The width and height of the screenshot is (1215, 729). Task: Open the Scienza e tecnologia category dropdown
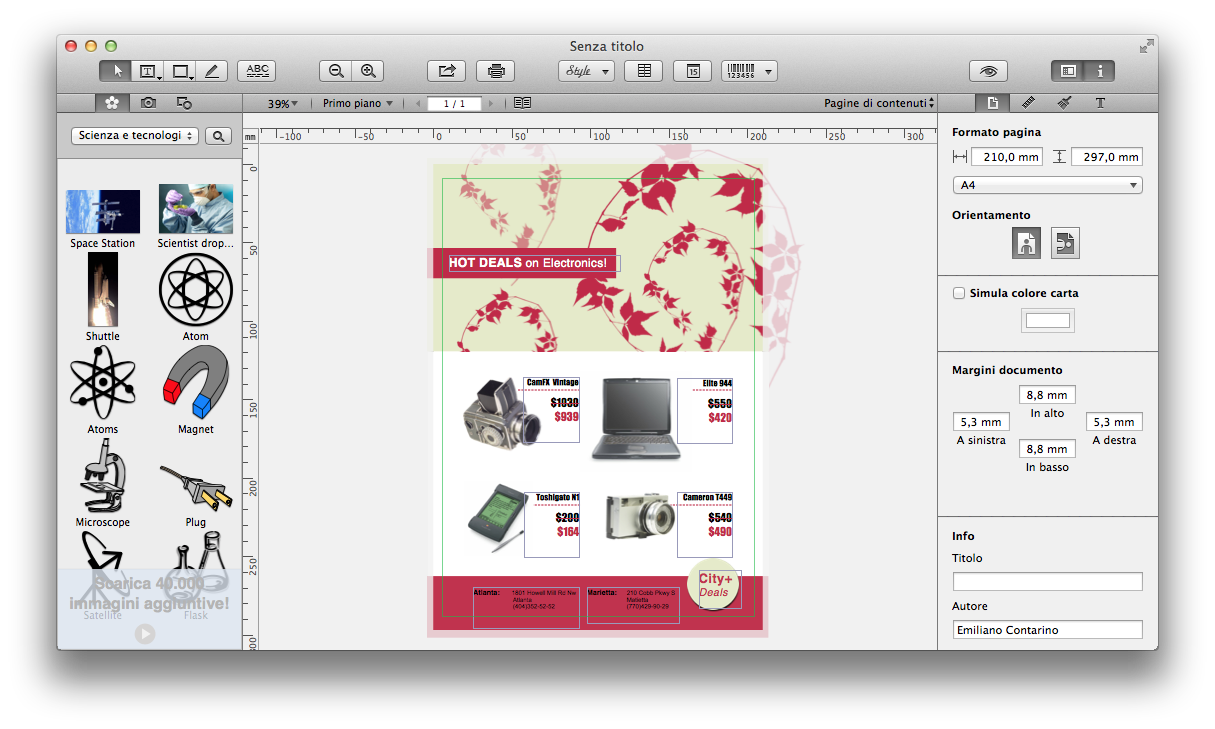tap(135, 136)
